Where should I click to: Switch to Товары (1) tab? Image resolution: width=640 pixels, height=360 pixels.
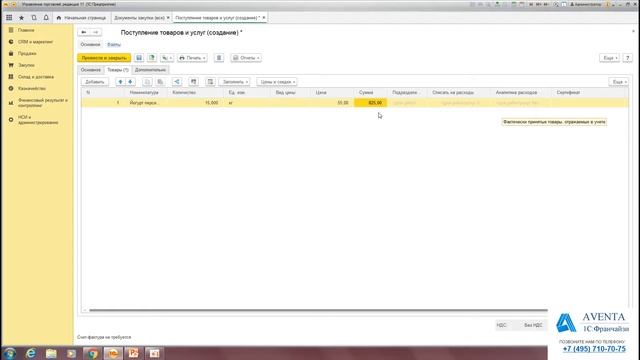(118, 70)
